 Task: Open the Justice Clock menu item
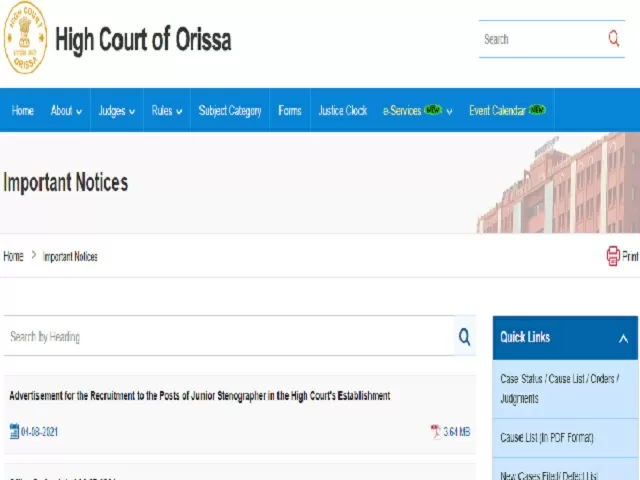(x=343, y=111)
